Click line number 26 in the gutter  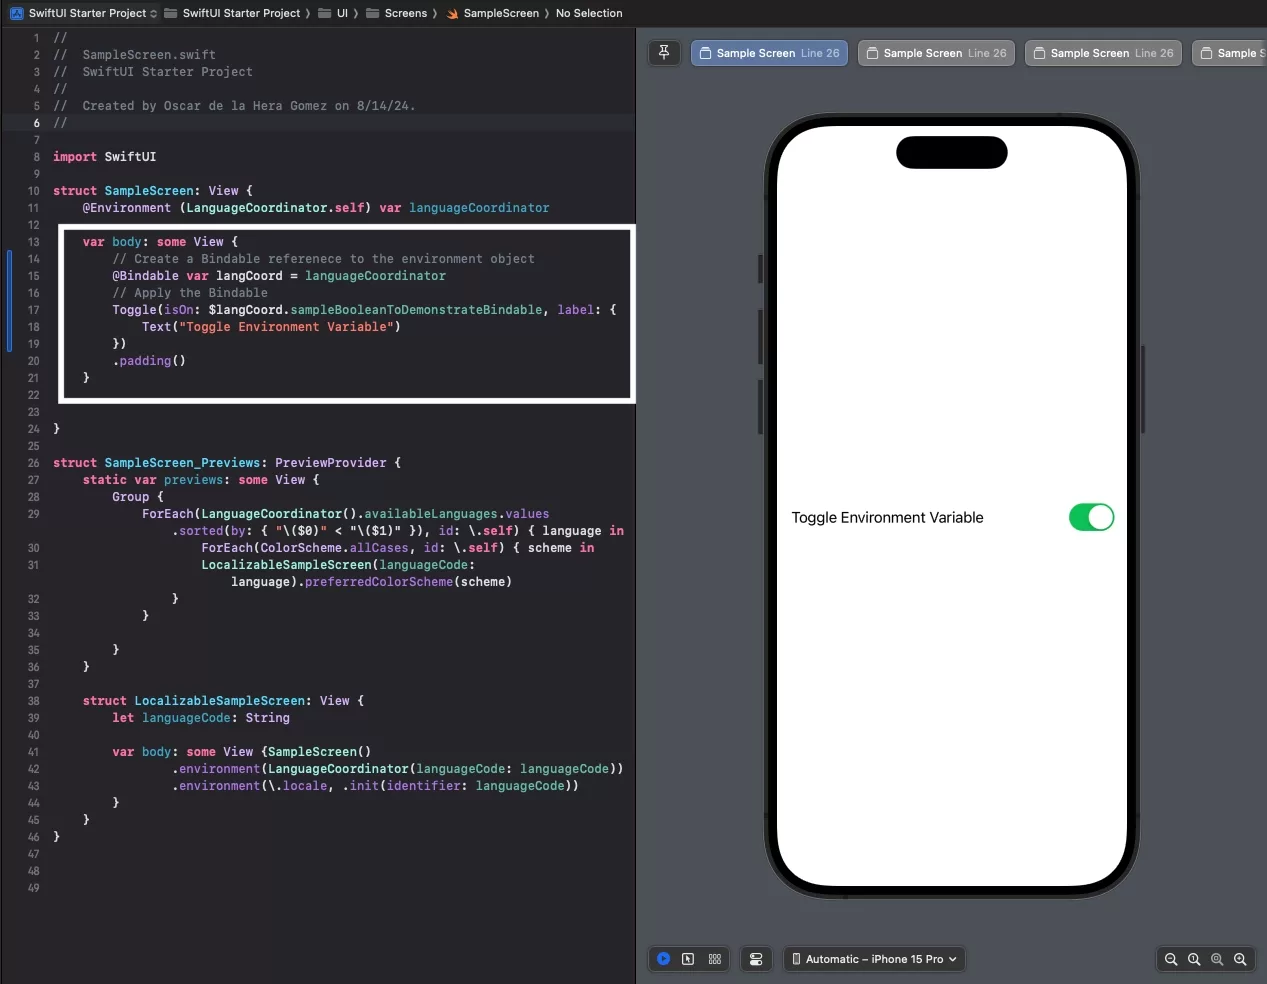coord(33,463)
